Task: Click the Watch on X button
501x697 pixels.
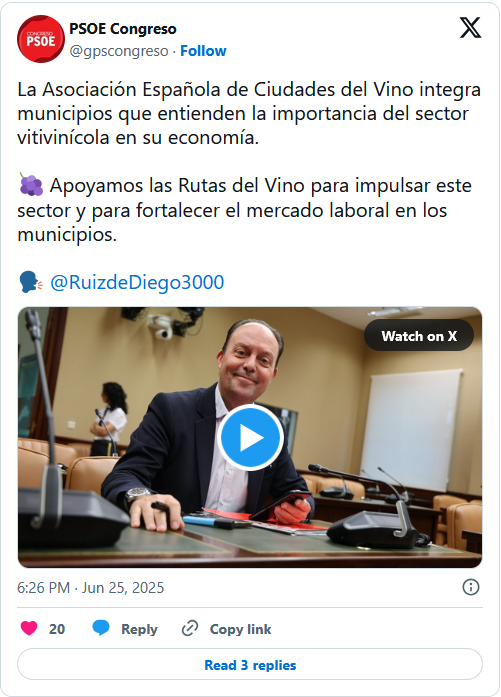Action: [x=419, y=336]
